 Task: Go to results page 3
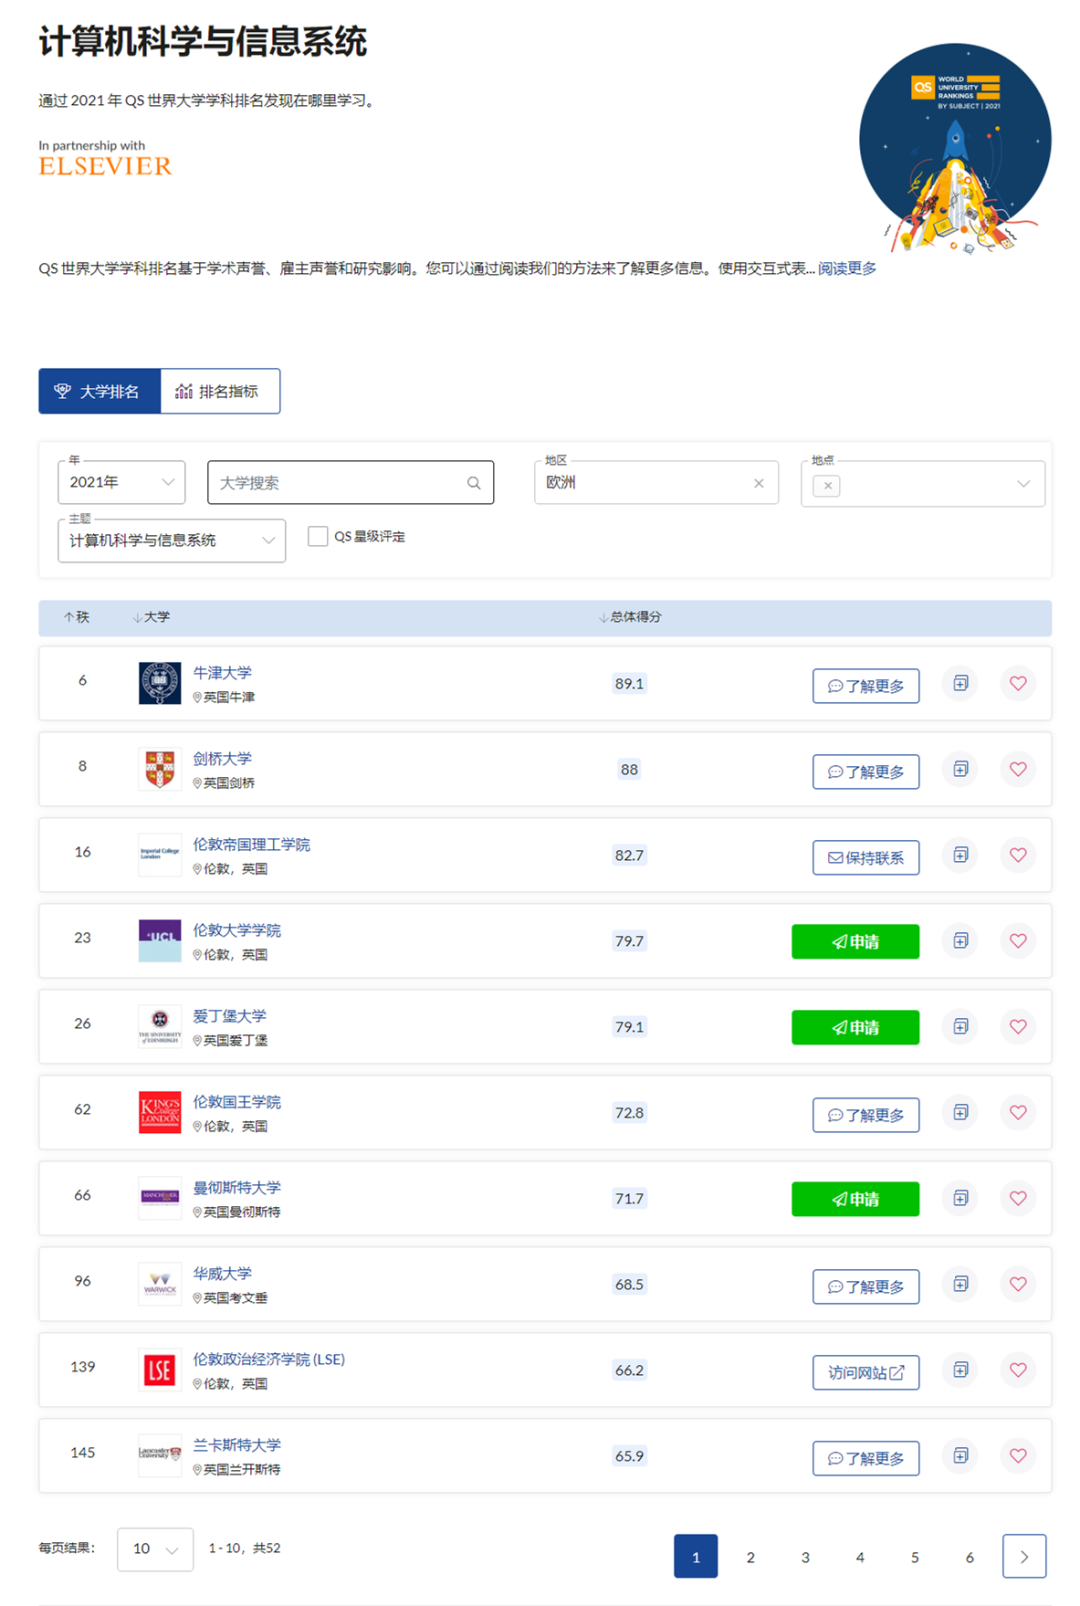pos(805,1557)
